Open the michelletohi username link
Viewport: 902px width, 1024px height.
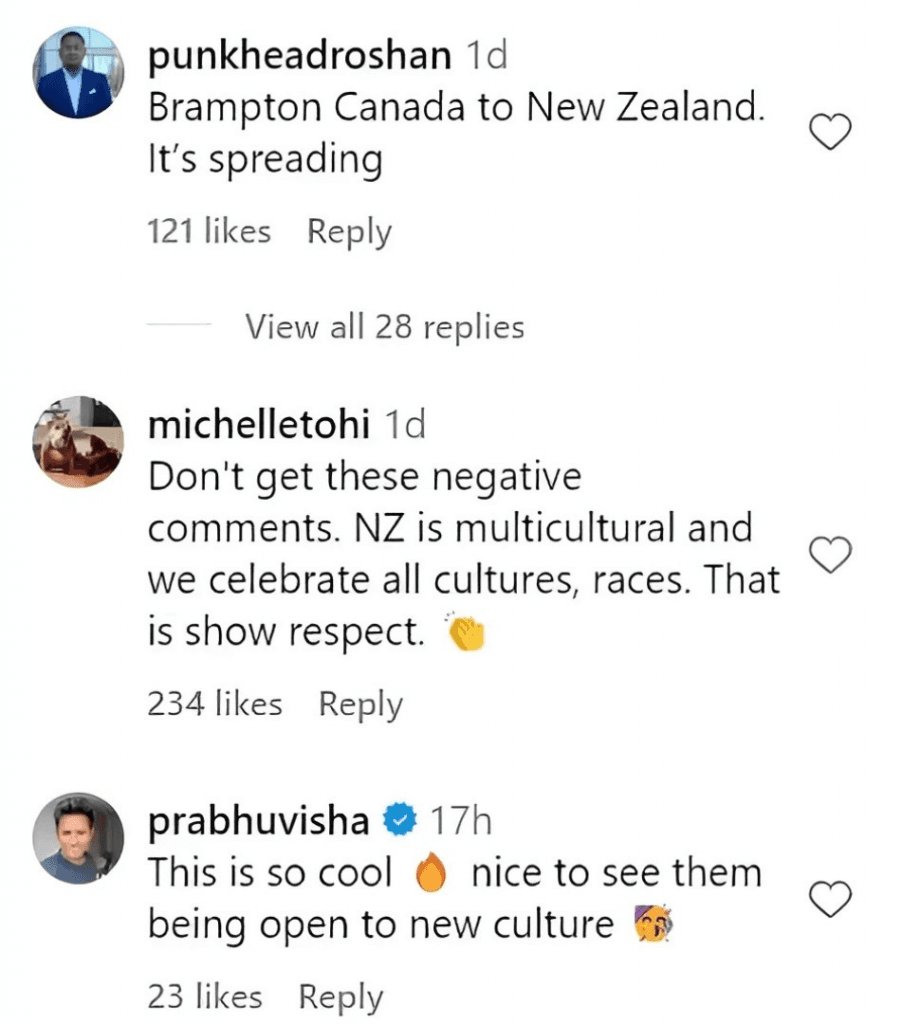tap(258, 425)
